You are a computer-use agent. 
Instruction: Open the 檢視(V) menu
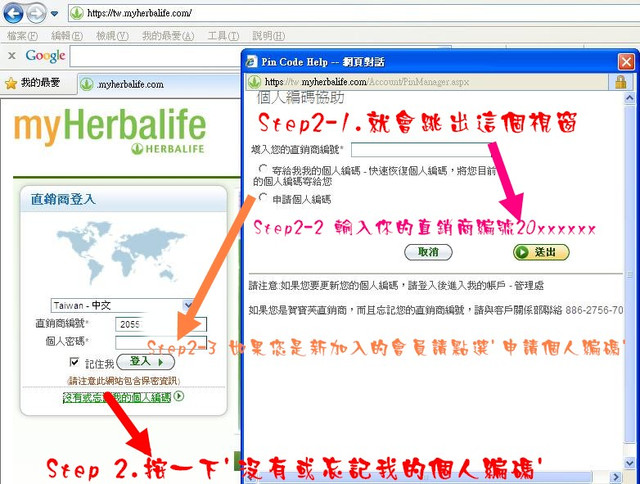(x=112, y=36)
